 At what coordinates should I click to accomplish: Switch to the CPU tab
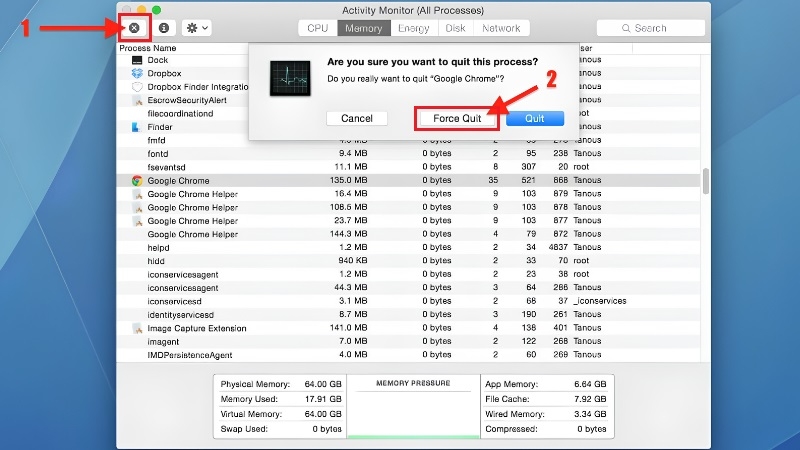coord(317,28)
